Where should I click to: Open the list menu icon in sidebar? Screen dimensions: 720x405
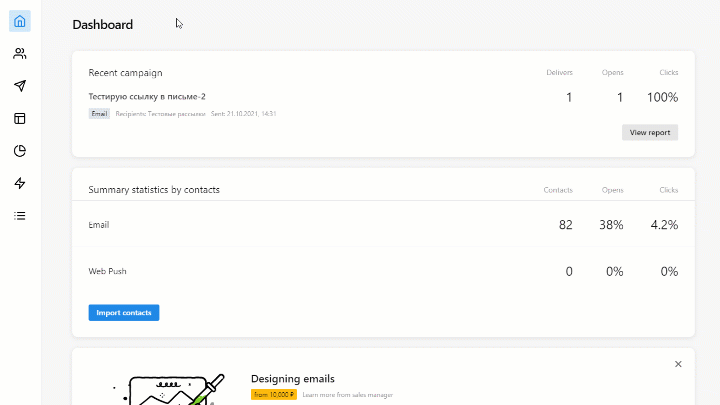(20, 216)
